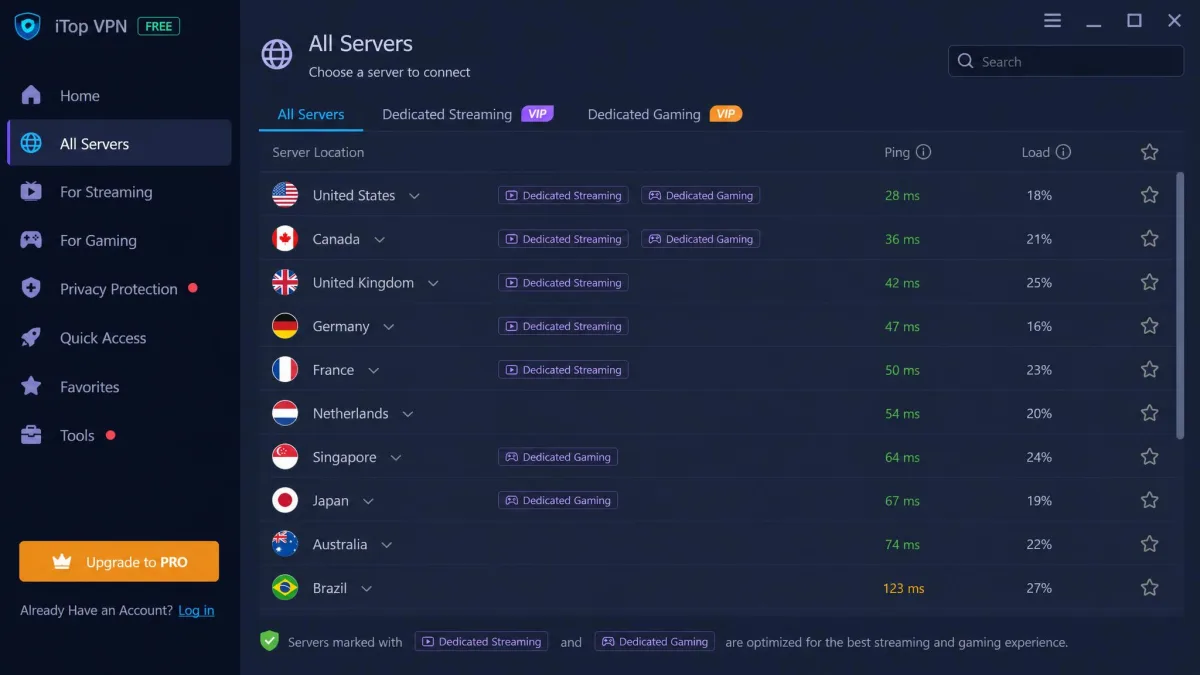Switch to the Dedicated Gaming tab
The height and width of the screenshot is (675, 1200).
[665, 114]
